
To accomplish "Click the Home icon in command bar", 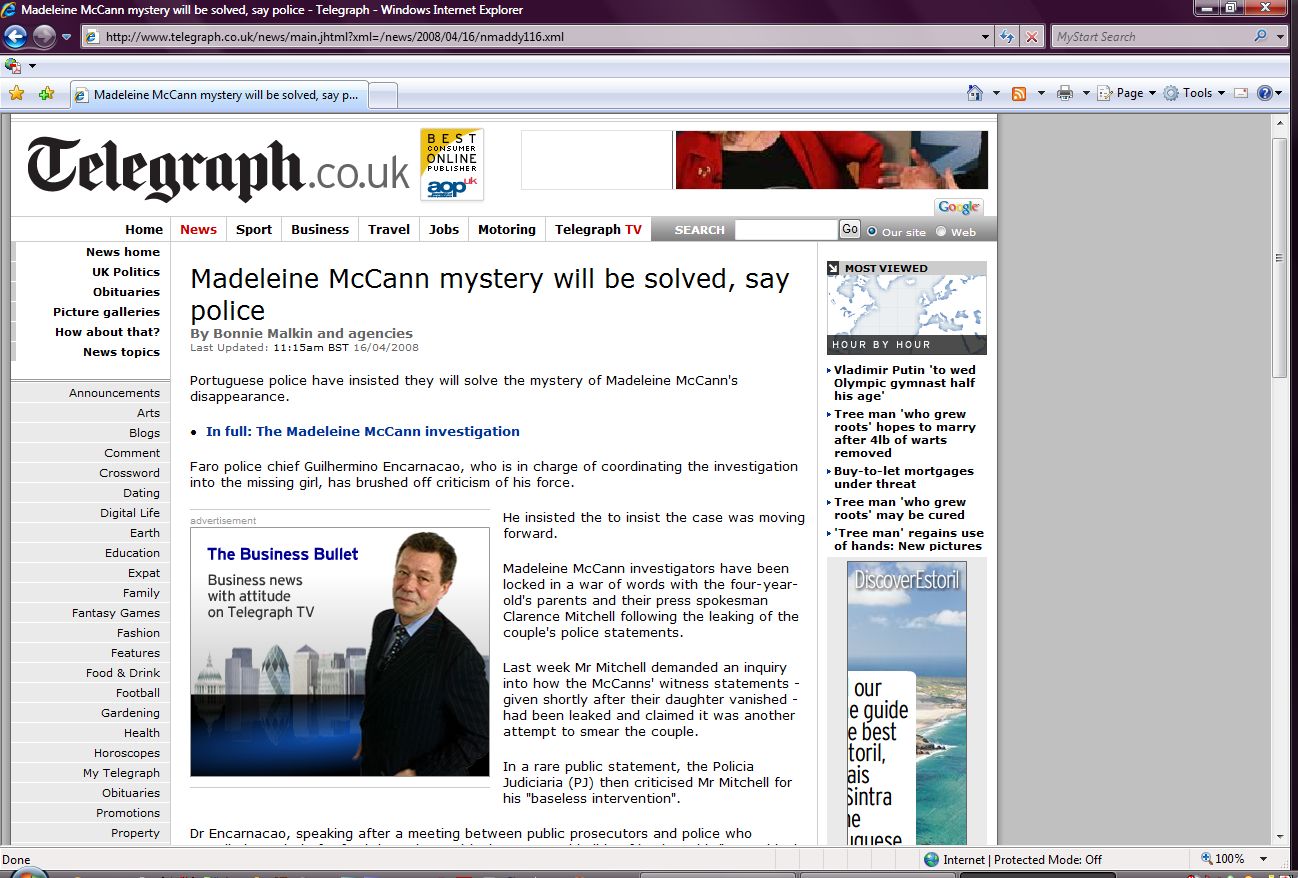I will click(975, 93).
